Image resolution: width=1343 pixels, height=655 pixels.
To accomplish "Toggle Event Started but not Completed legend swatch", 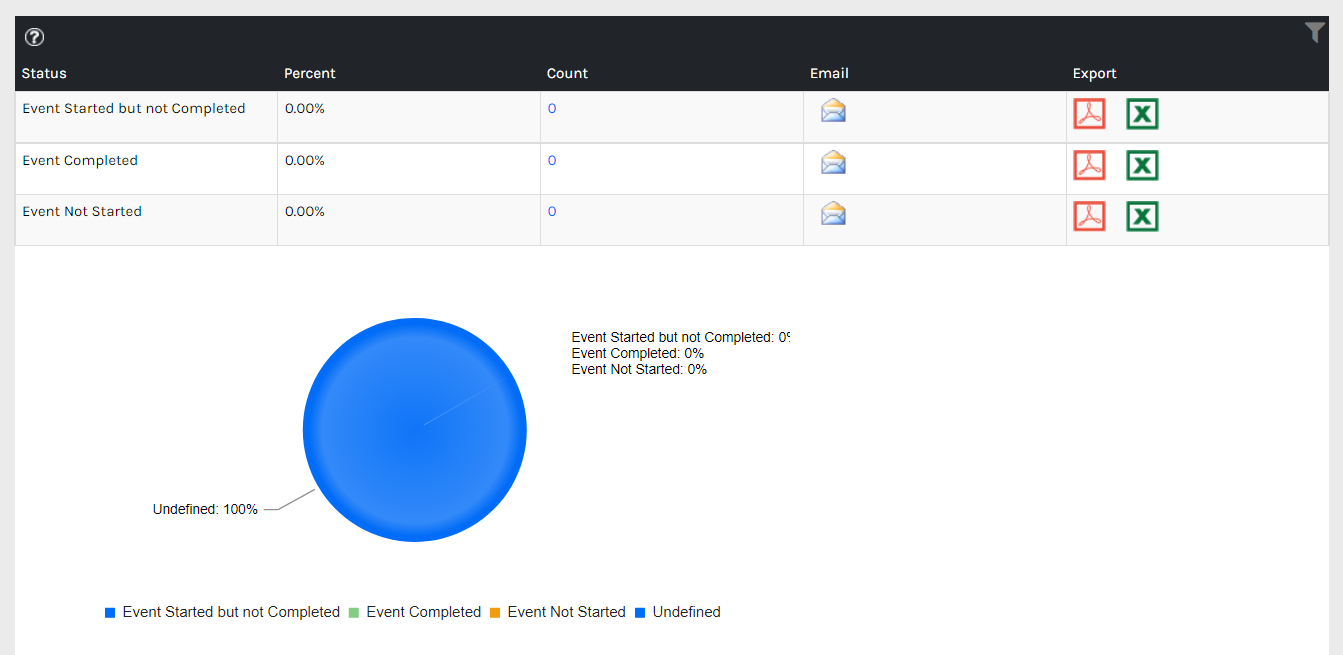I will pos(110,612).
